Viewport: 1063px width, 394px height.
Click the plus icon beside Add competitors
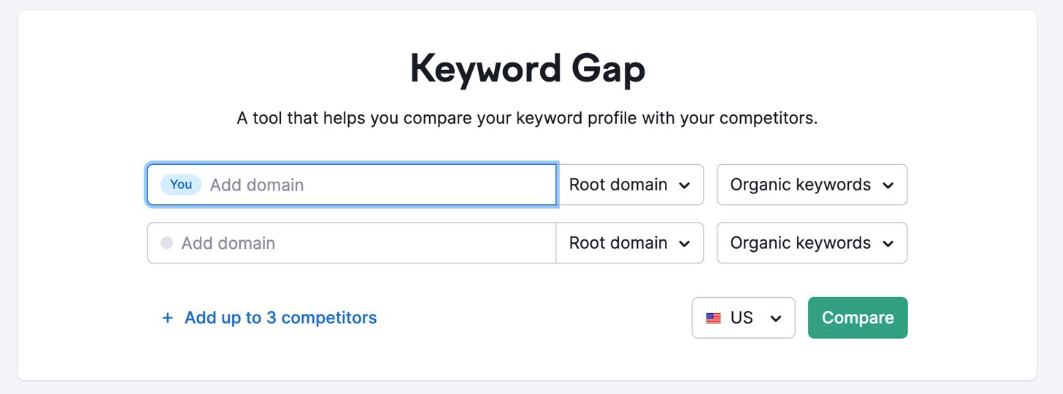(x=167, y=317)
